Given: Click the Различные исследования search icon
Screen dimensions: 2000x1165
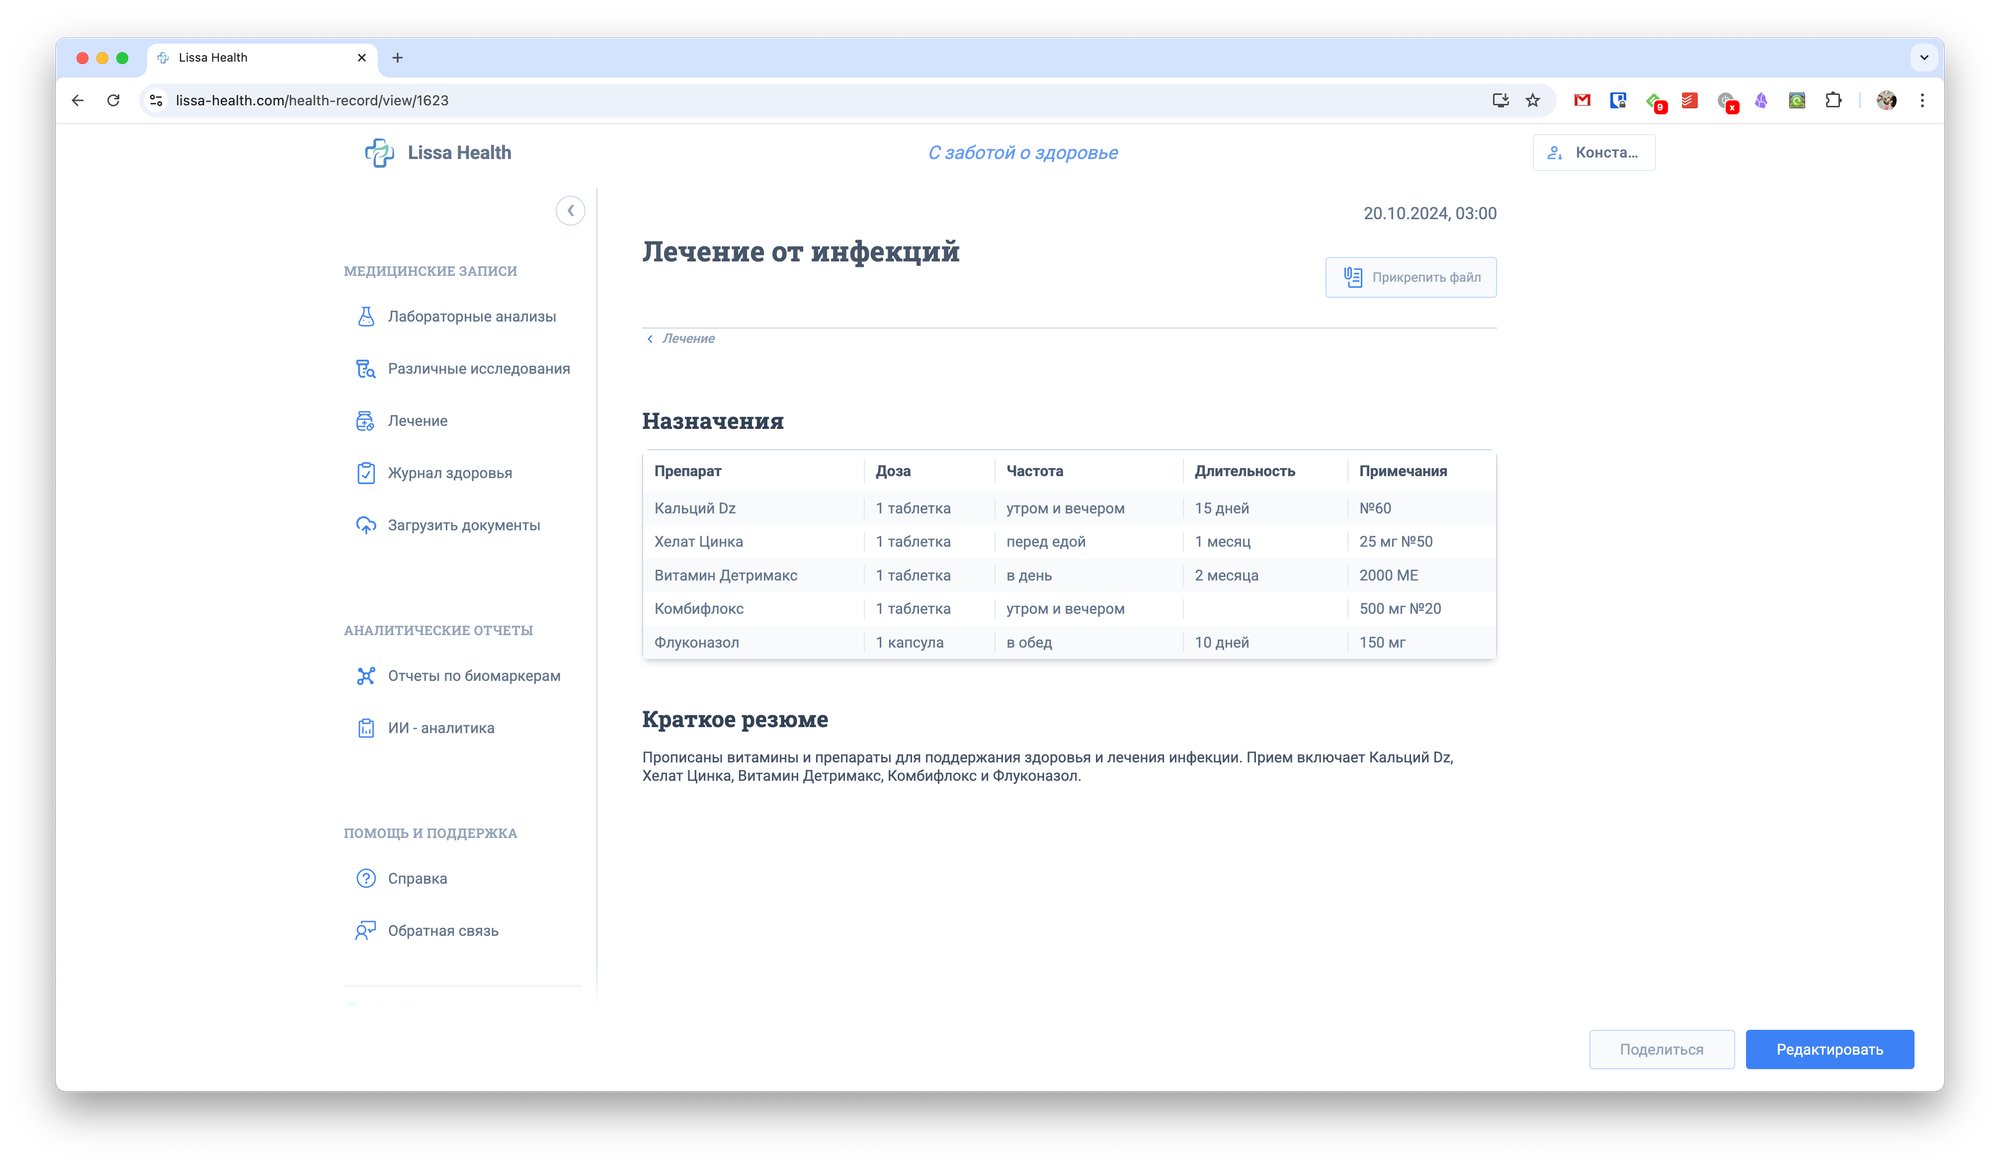Looking at the screenshot, I should click(366, 369).
